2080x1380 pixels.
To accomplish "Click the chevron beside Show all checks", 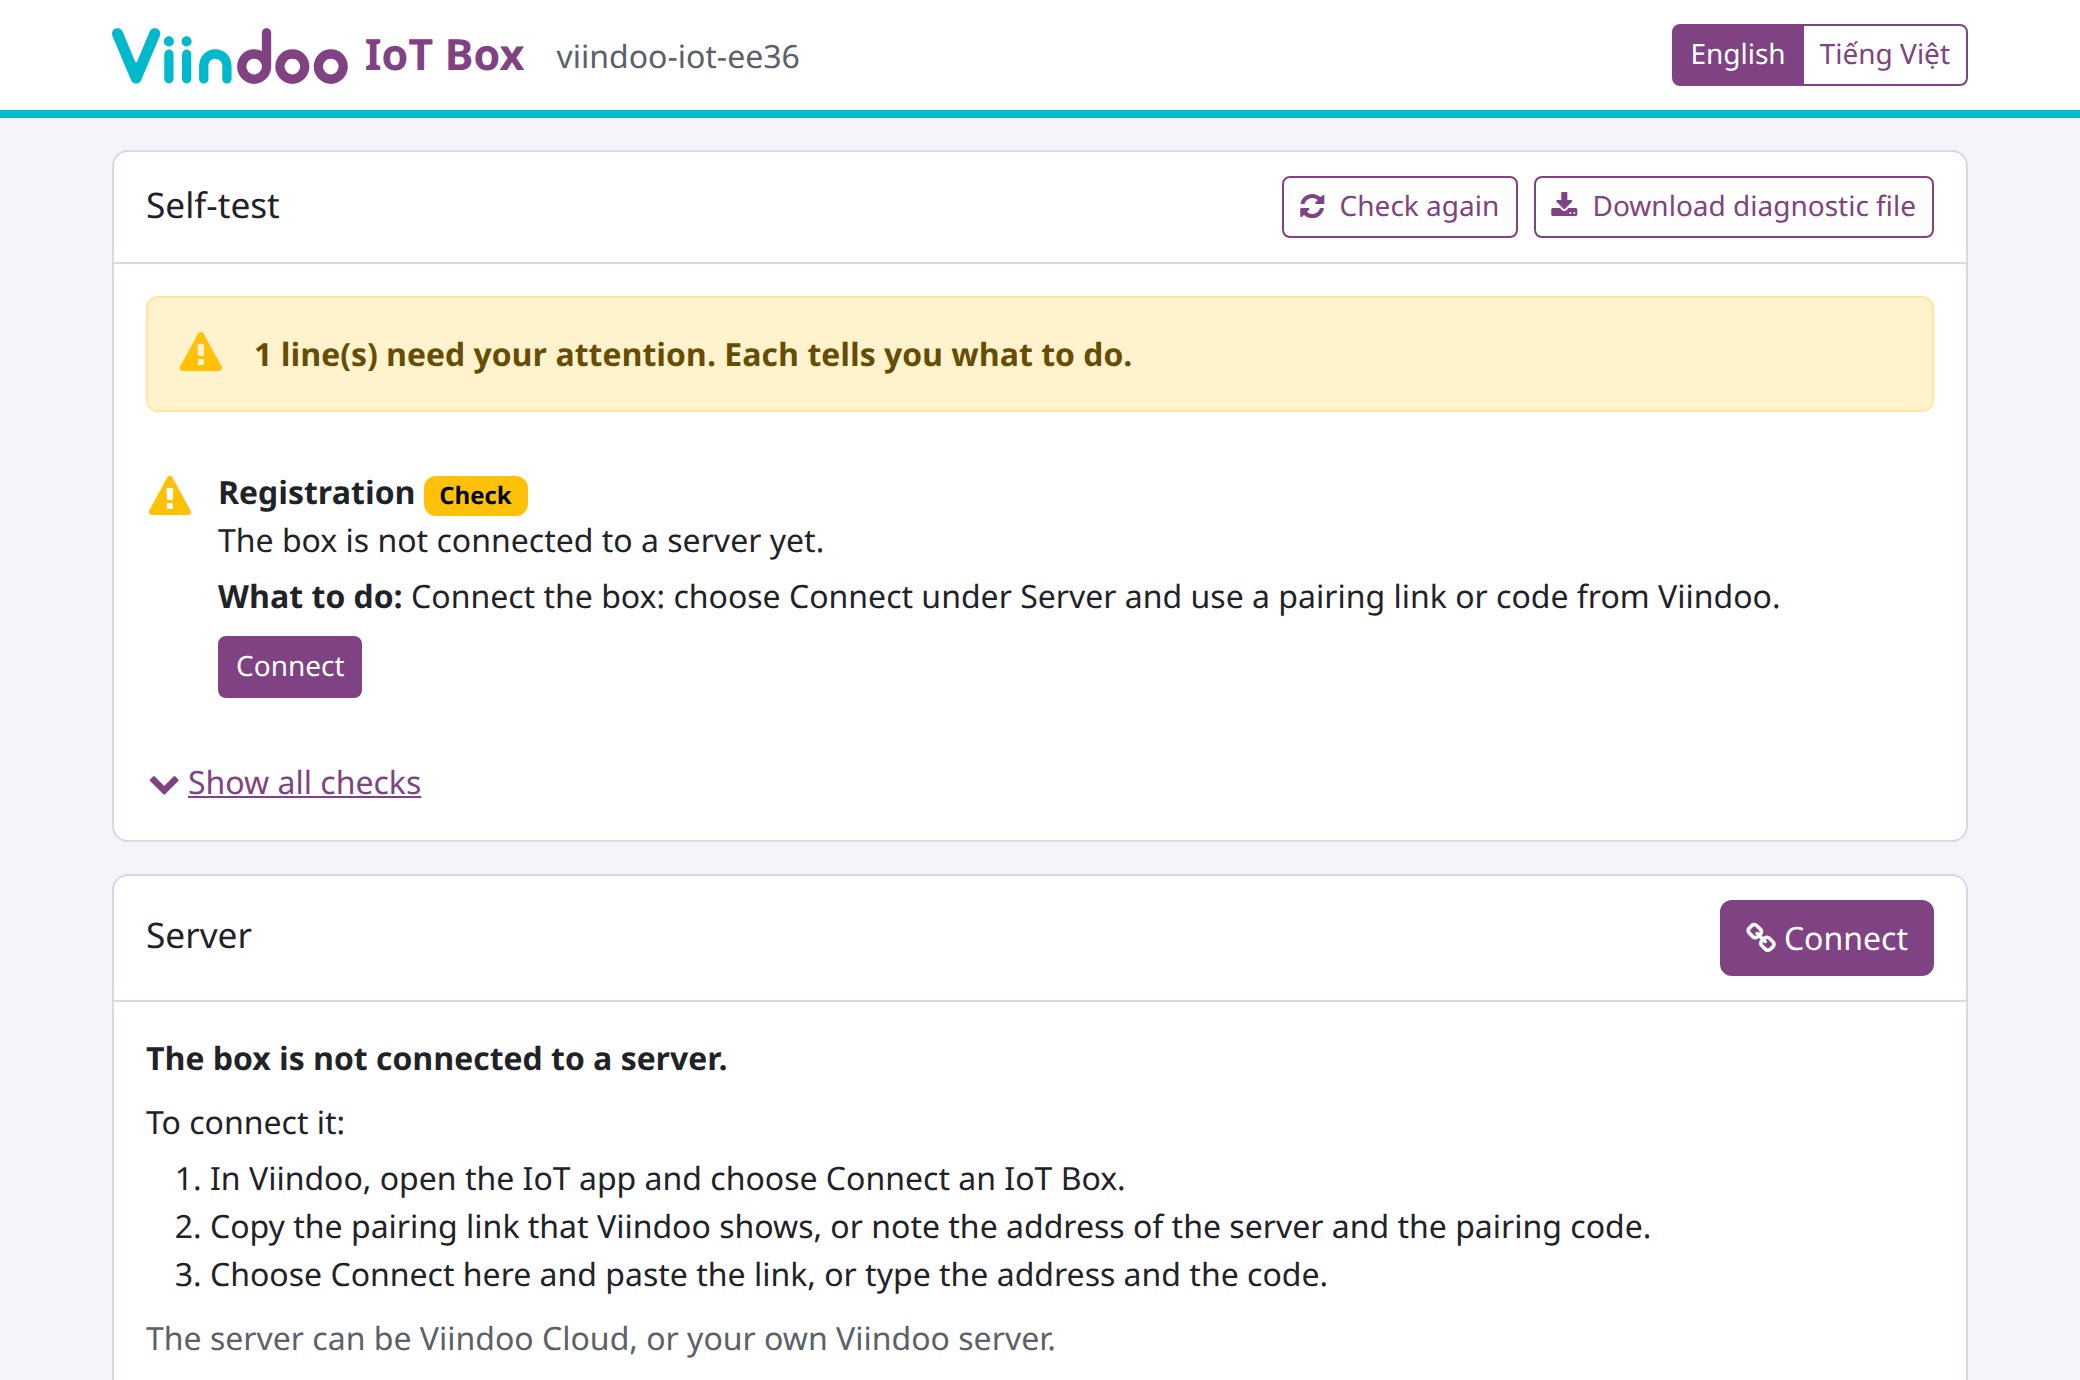I will pos(163,784).
